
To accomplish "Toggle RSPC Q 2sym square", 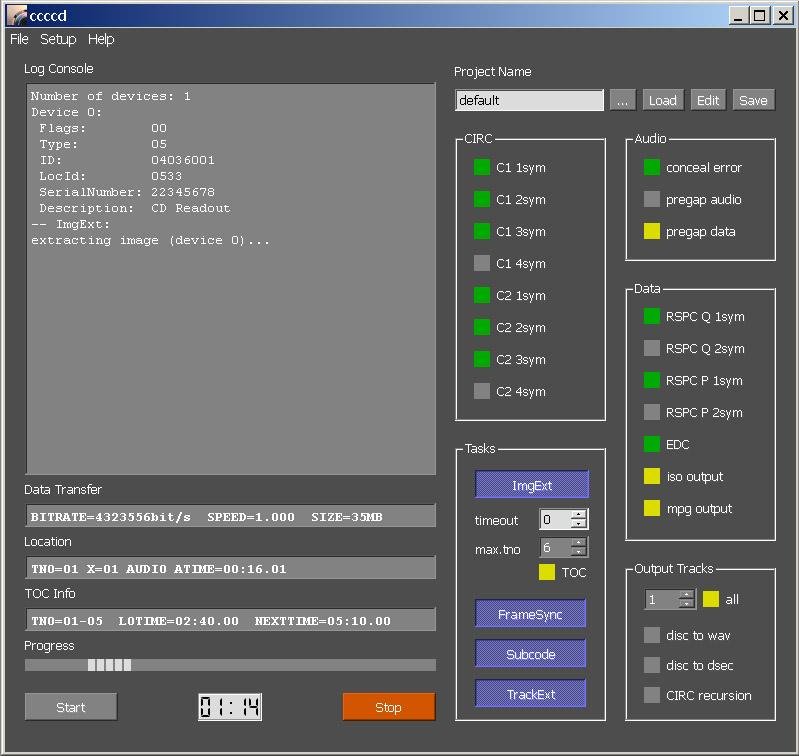I will 651,348.
